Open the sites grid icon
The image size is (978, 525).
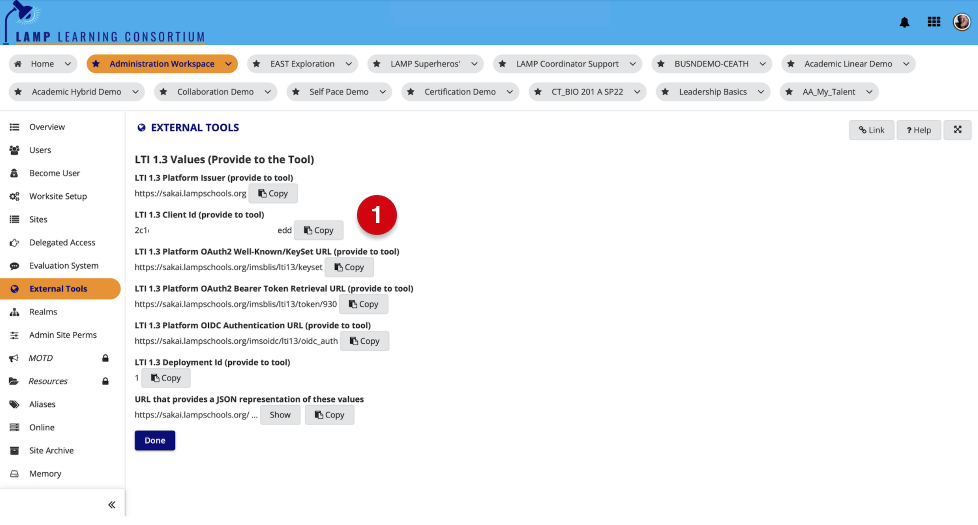coord(934,22)
